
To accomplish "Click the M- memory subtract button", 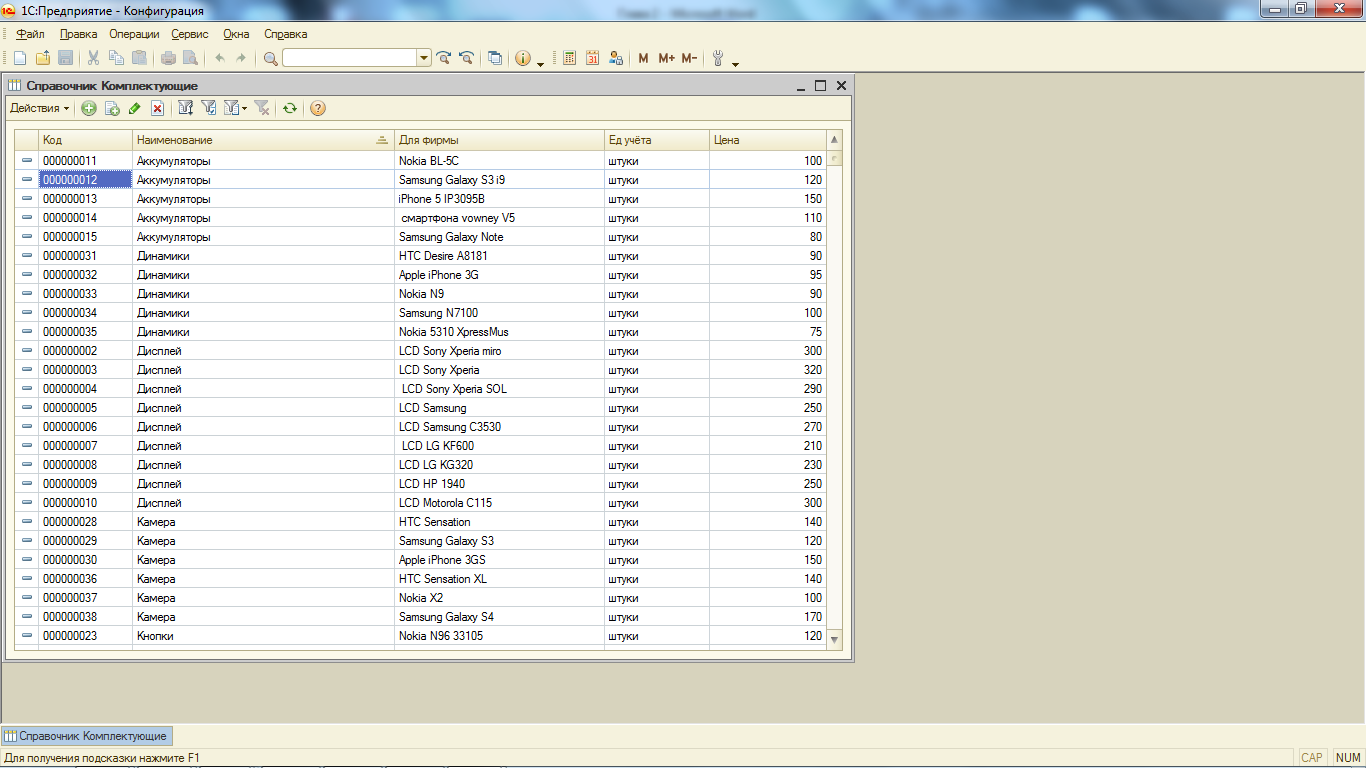I will click(689, 58).
